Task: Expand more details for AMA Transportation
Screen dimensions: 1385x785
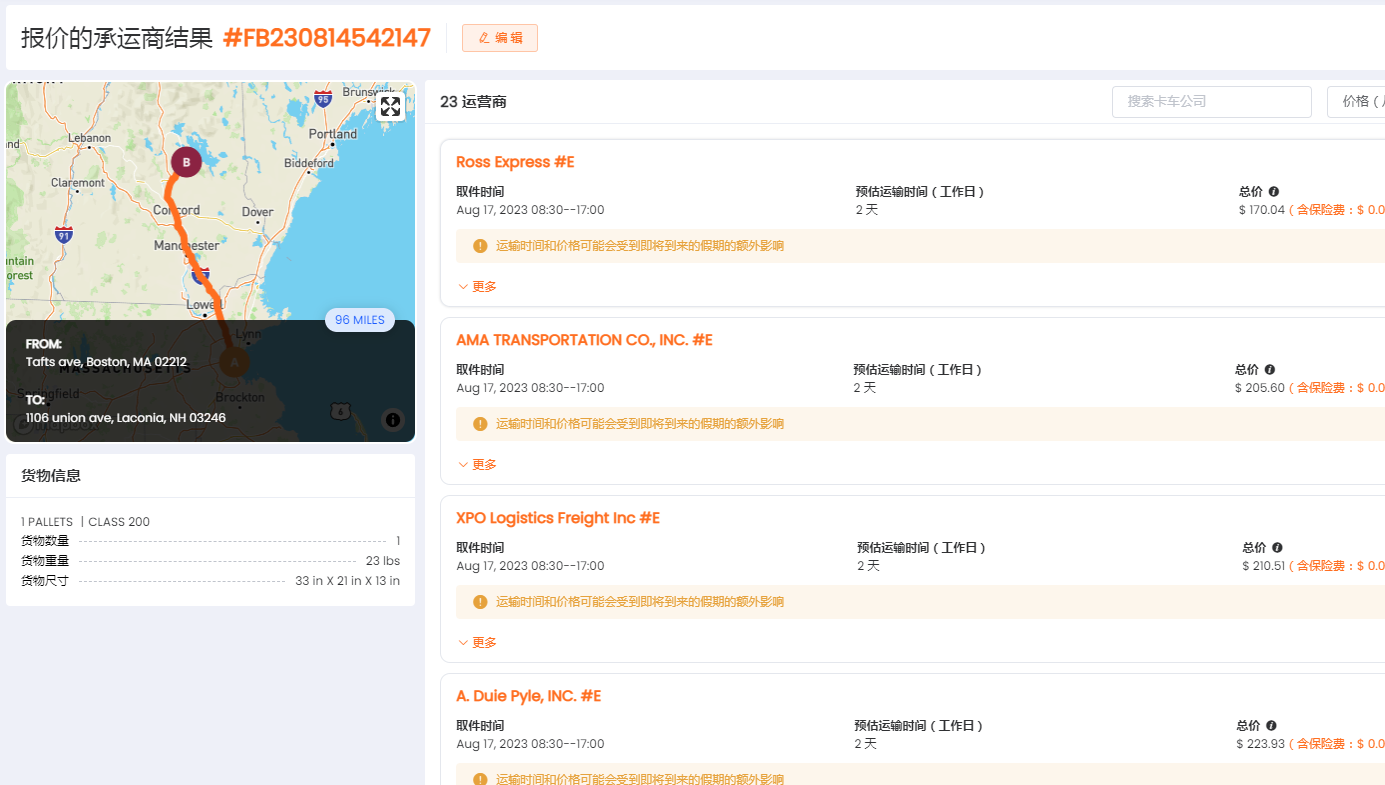Action: [x=477, y=465]
